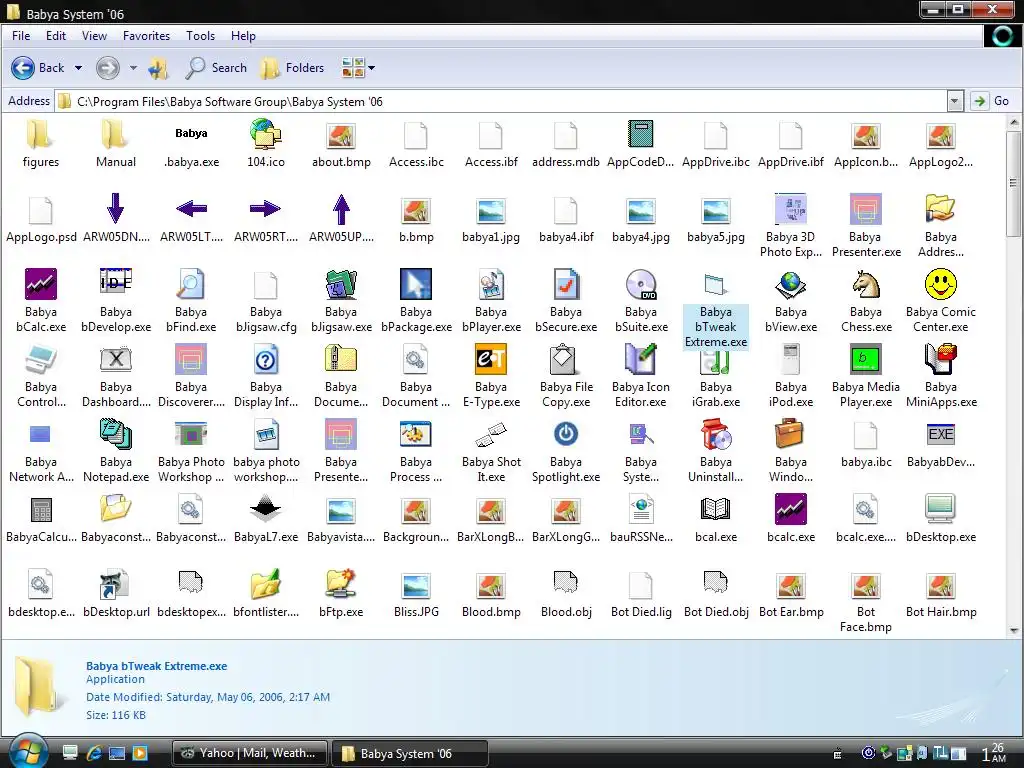Select Babya MiniApps.exe icon

pyautogui.click(x=940, y=359)
